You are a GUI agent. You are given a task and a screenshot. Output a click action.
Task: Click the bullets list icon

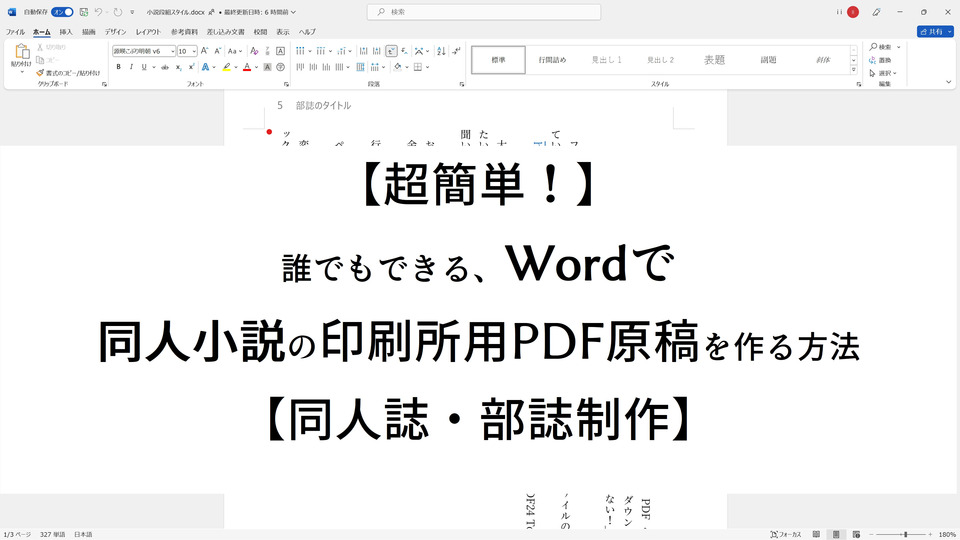pyautogui.click(x=300, y=51)
